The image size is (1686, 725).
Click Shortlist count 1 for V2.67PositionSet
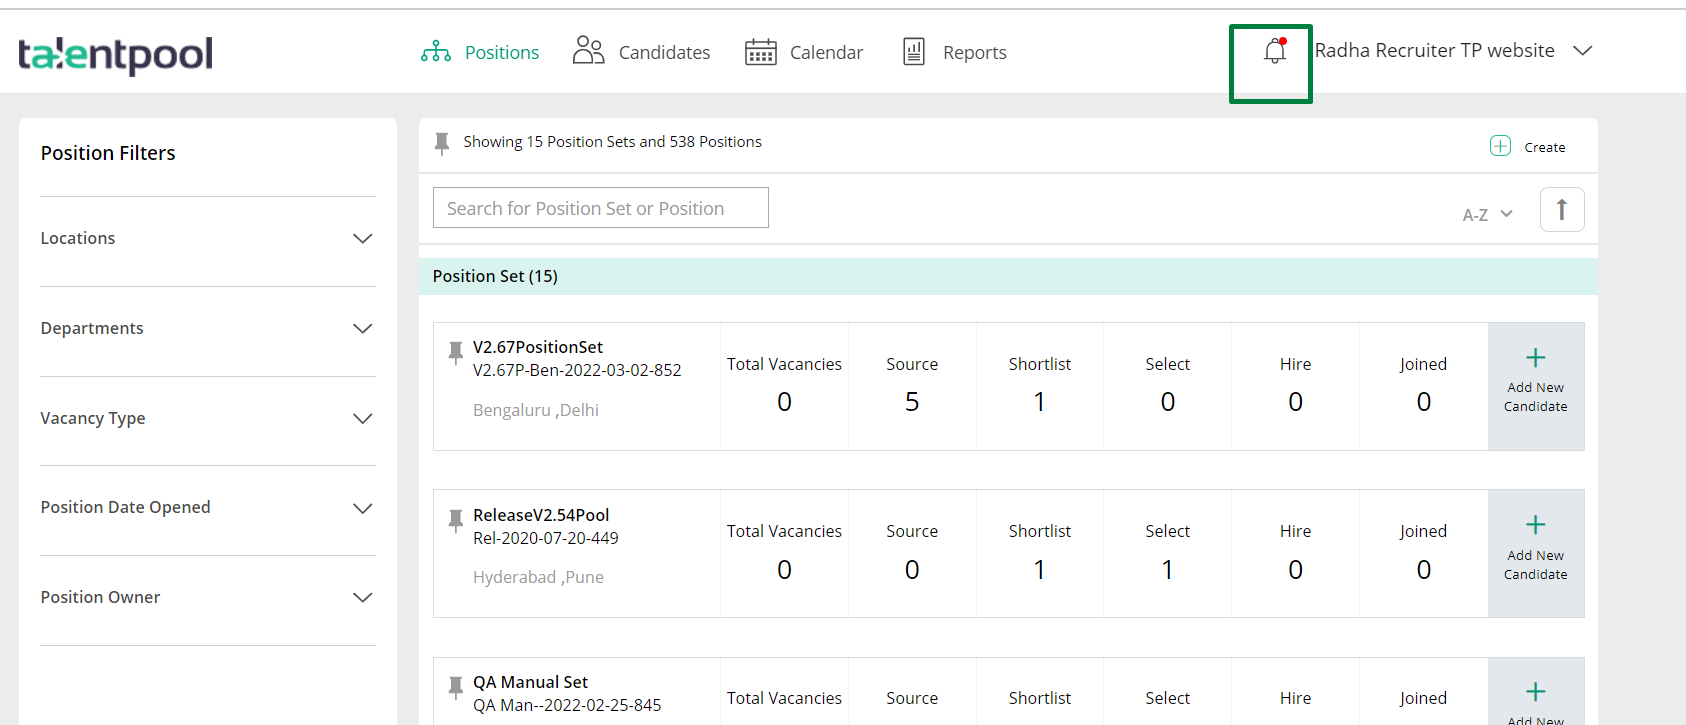coord(1040,402)
